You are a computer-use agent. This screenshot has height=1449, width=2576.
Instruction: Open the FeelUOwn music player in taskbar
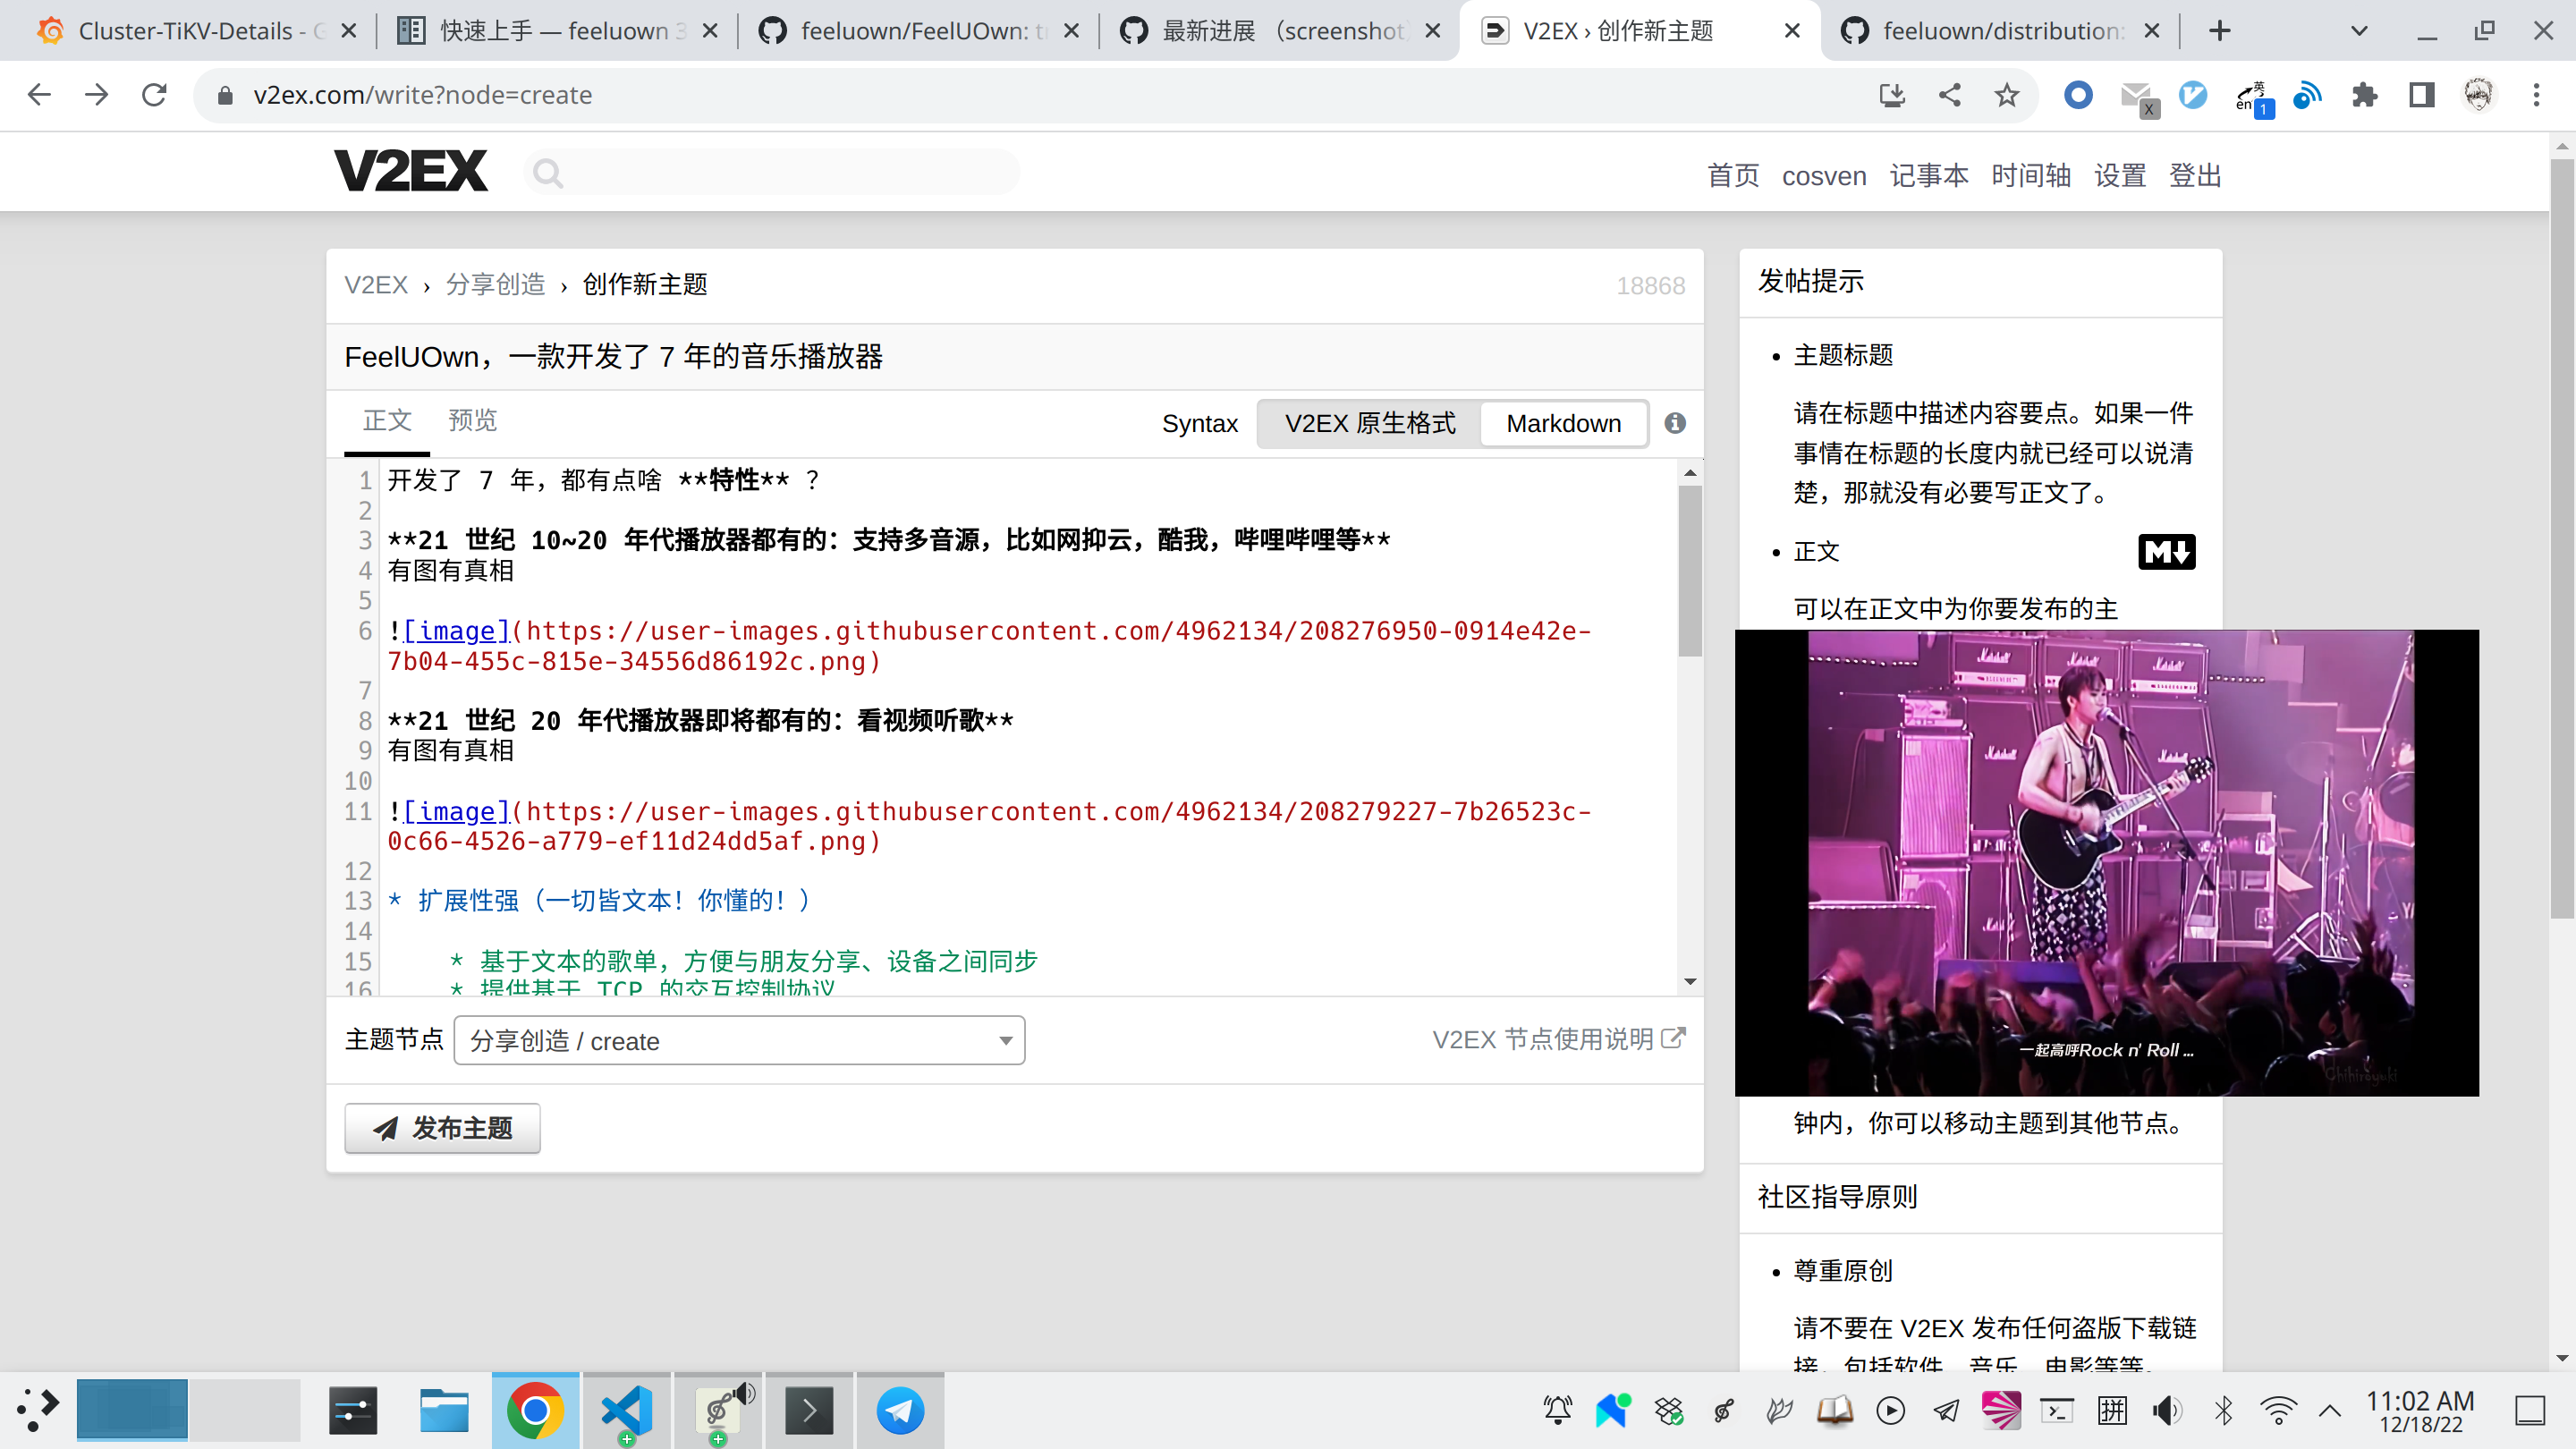coord(718,1411)
